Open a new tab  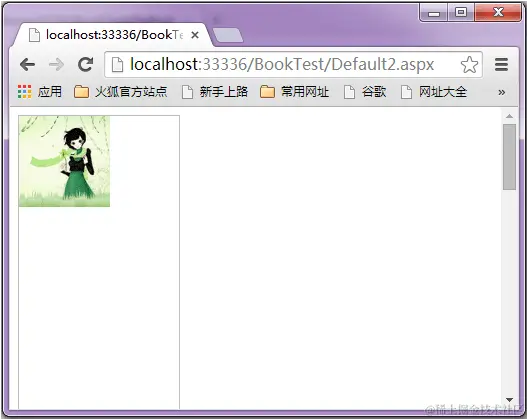click(228, 35)
